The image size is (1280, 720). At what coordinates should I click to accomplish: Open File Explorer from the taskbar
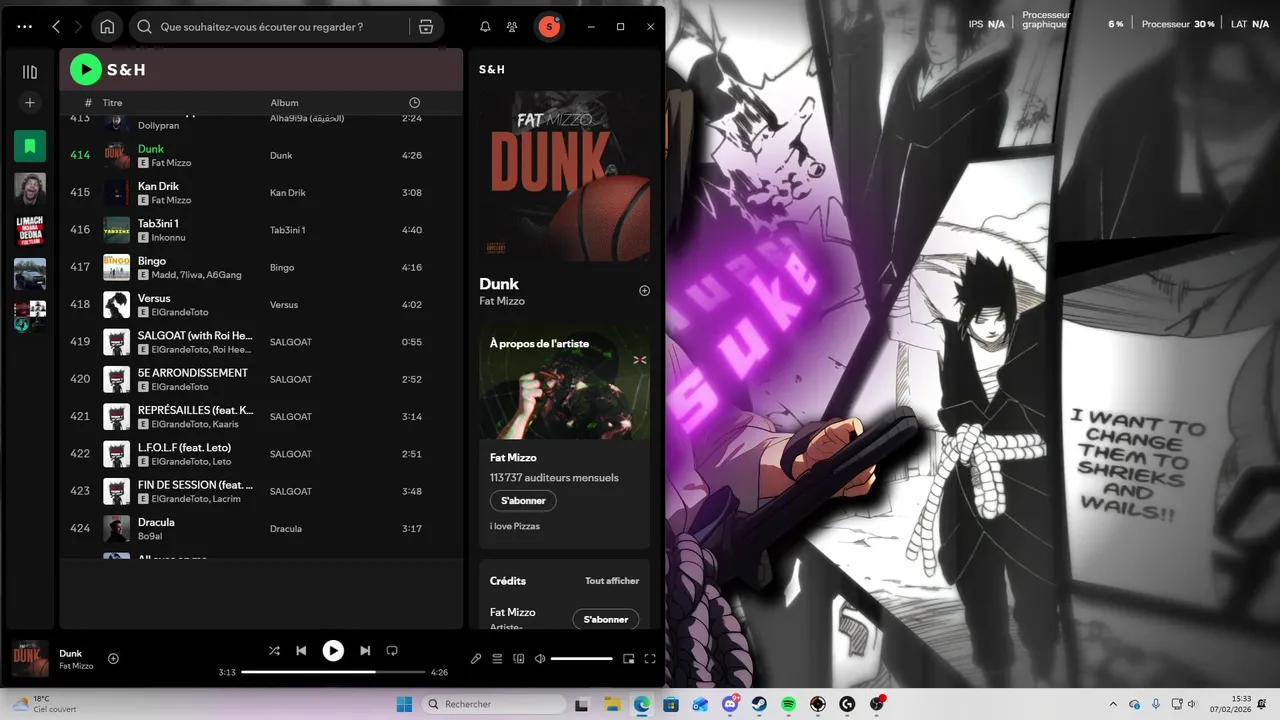pyautogui.click(x=612, y=704)
